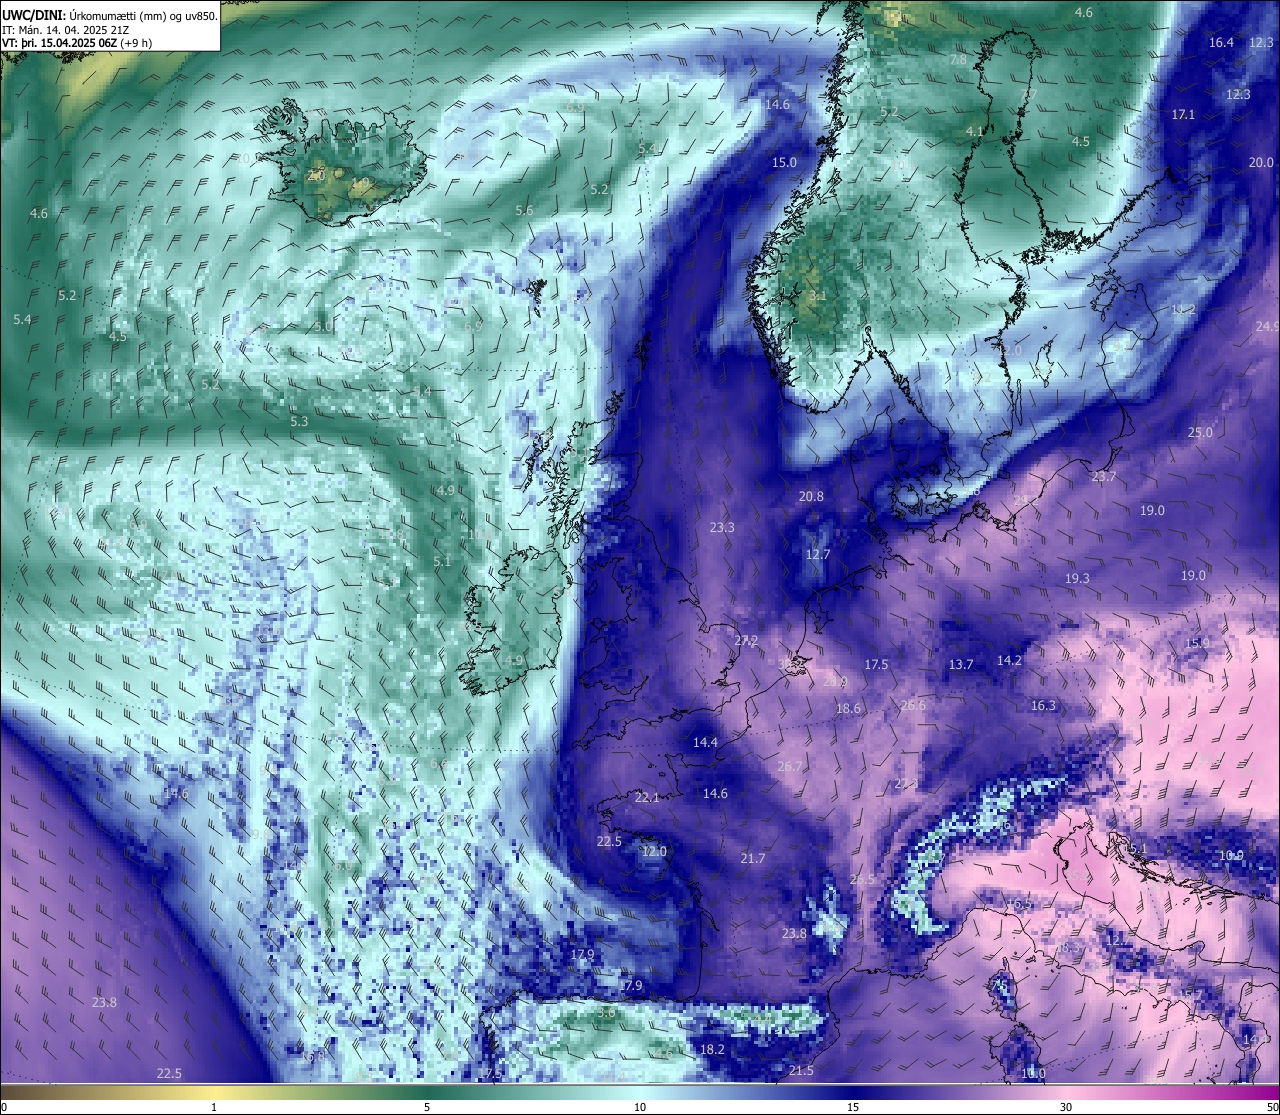Click the value label '20.8'
The width and height of the screenshot is (1280, 1115).
click(811, 496)
